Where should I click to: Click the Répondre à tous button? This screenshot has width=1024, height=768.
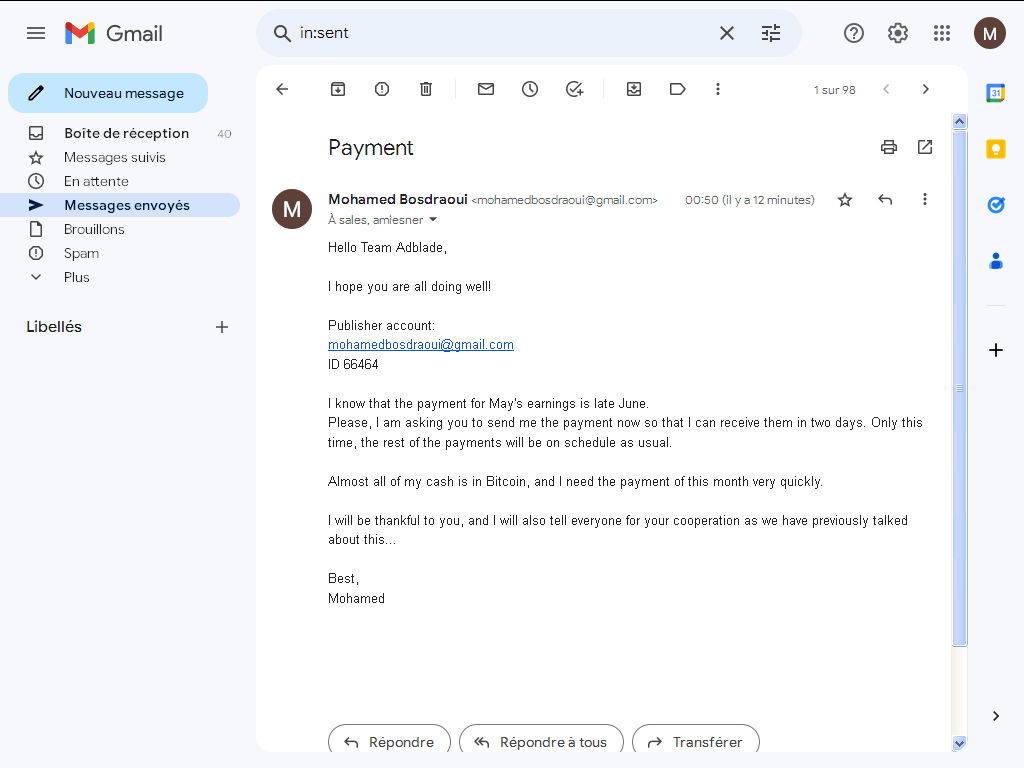[541, 742]
